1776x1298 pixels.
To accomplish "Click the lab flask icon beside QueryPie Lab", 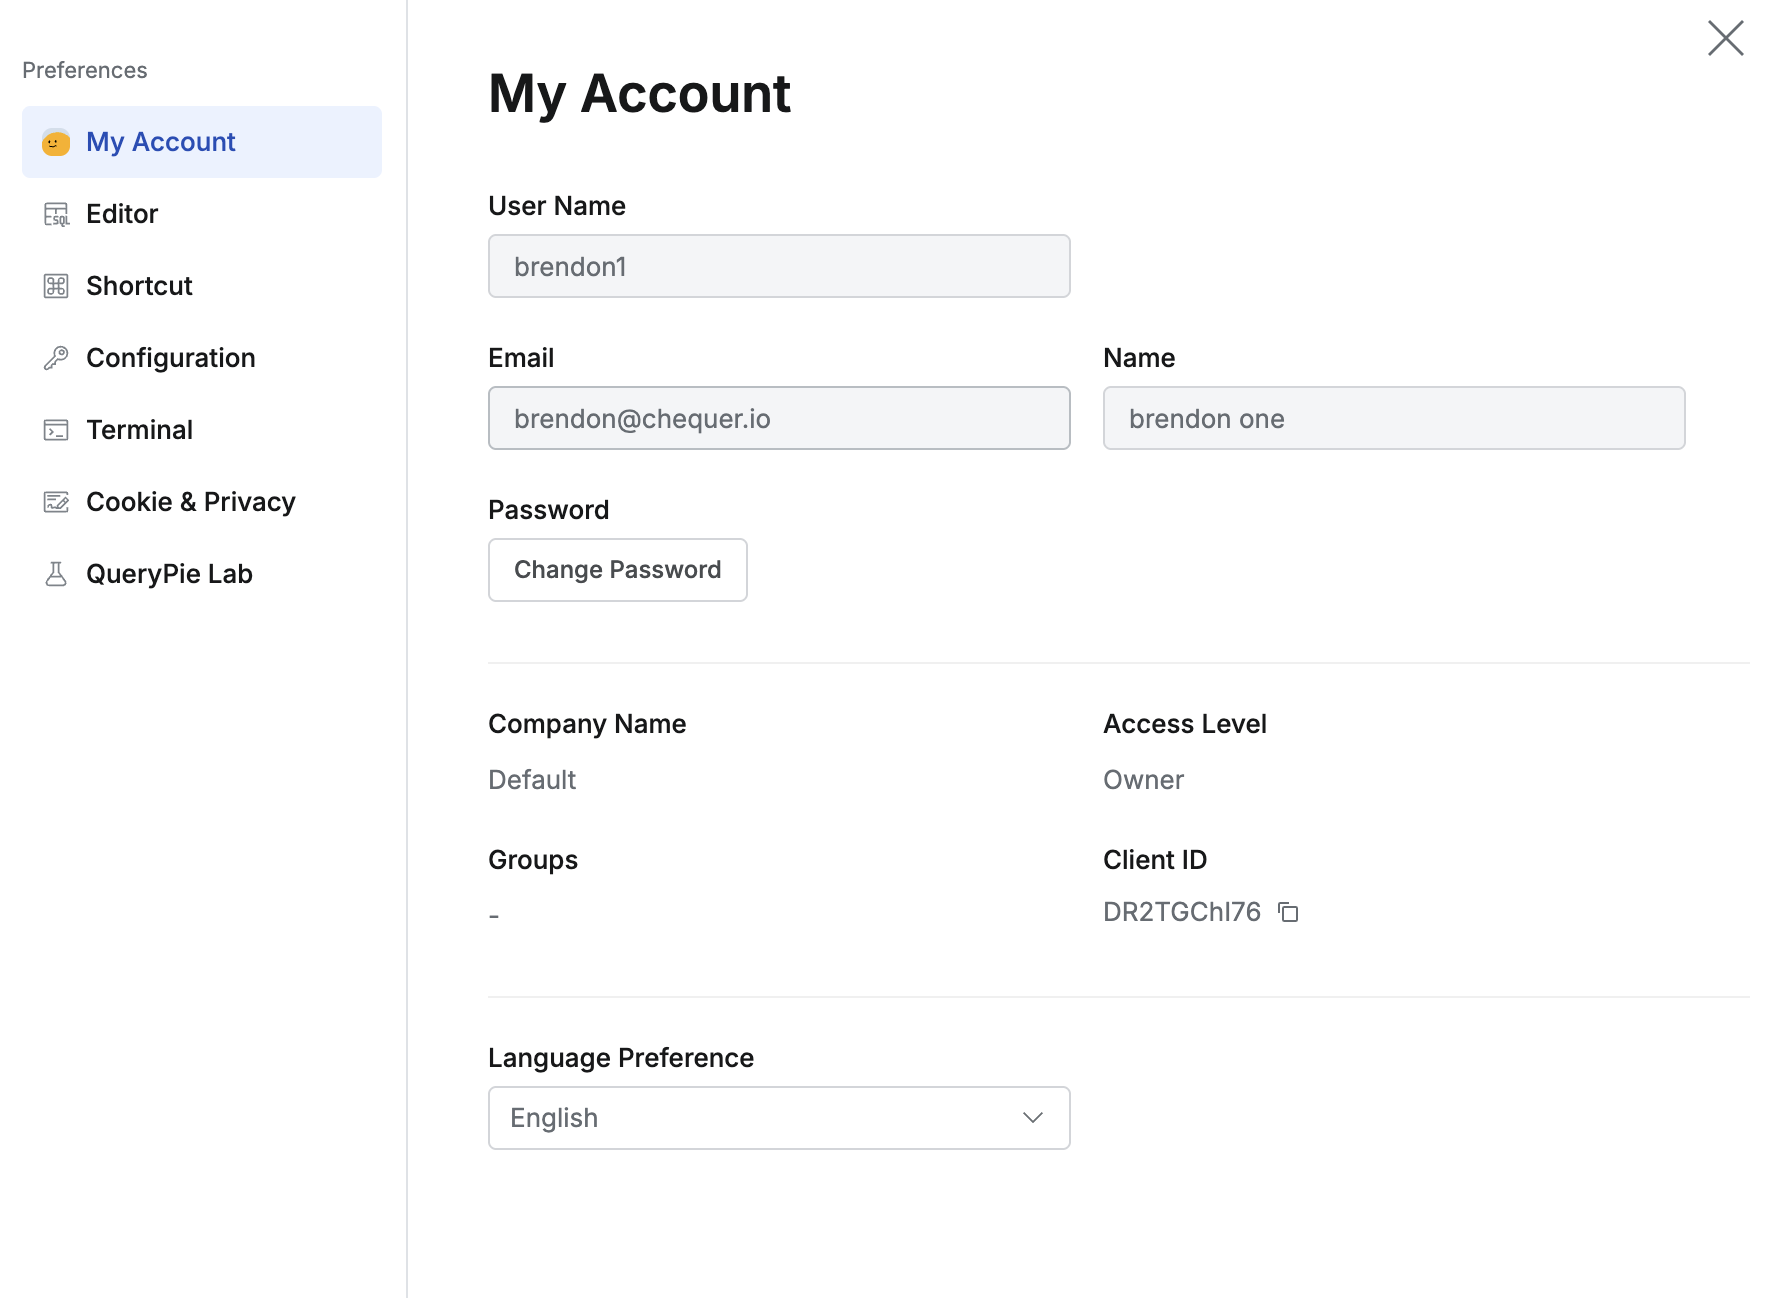I will coord(56,573).
